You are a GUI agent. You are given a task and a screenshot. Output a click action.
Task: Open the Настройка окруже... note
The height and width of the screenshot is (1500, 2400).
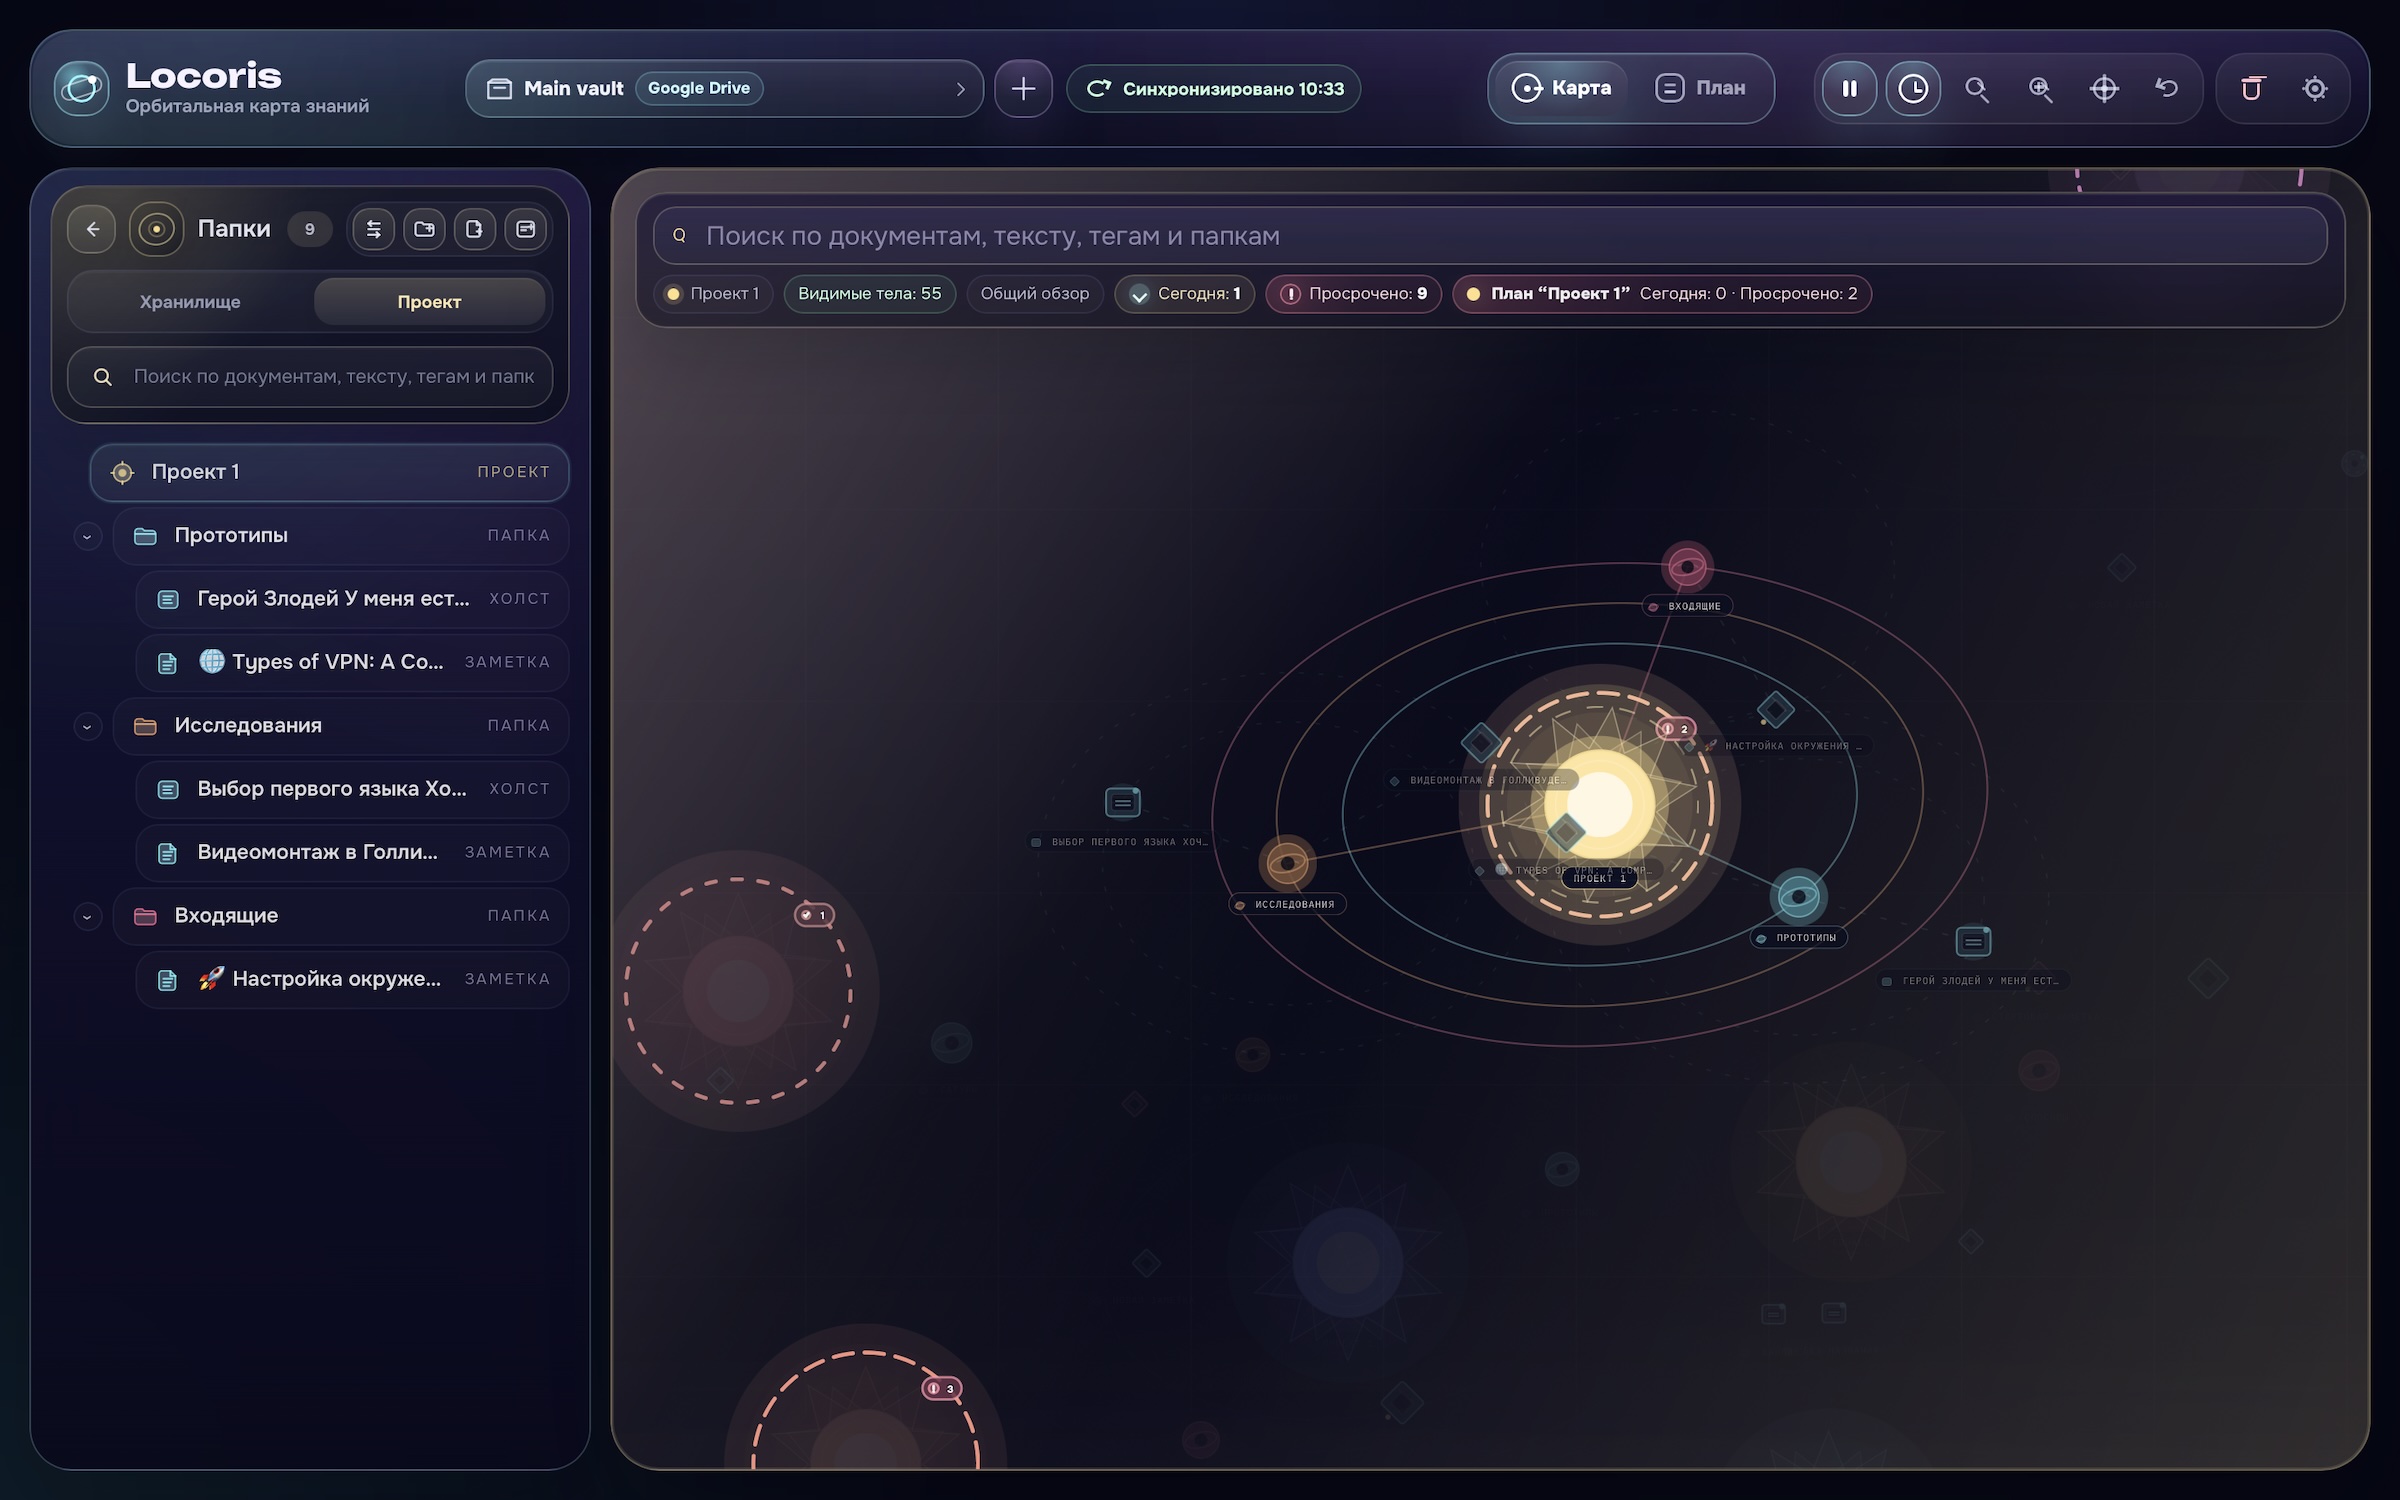(353, 979)
